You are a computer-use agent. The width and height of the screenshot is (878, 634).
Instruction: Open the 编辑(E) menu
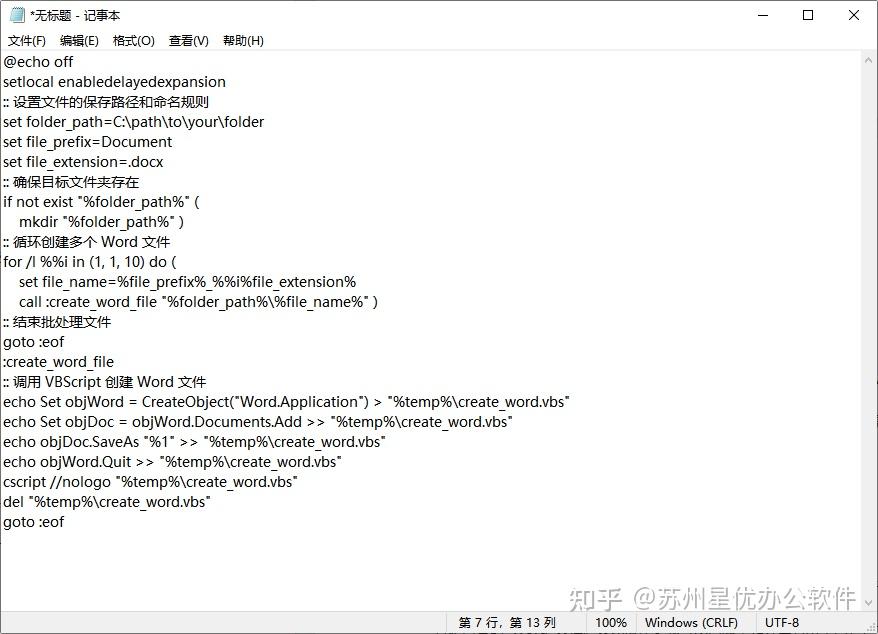click(79, 40)
